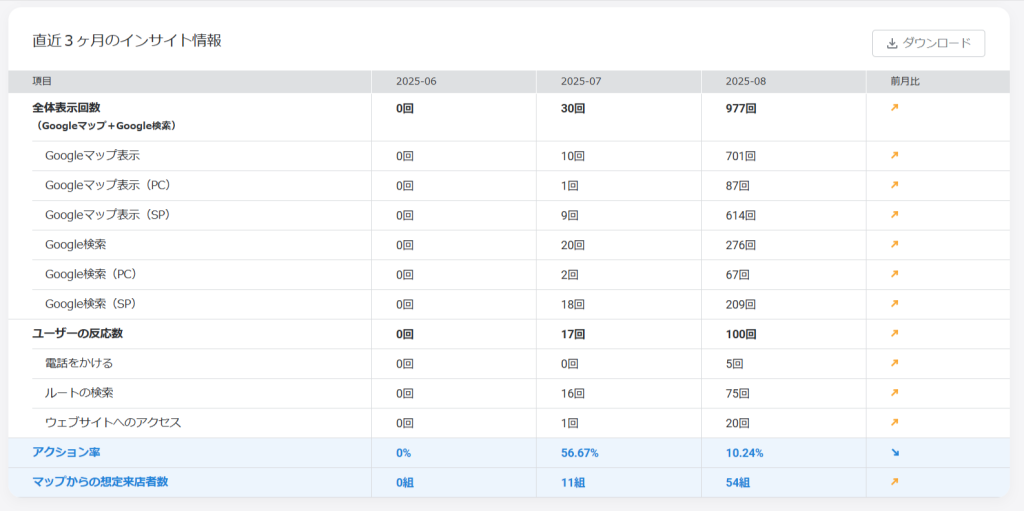Click the ウェブサイトへのアクセス row label

coord(113,422)
